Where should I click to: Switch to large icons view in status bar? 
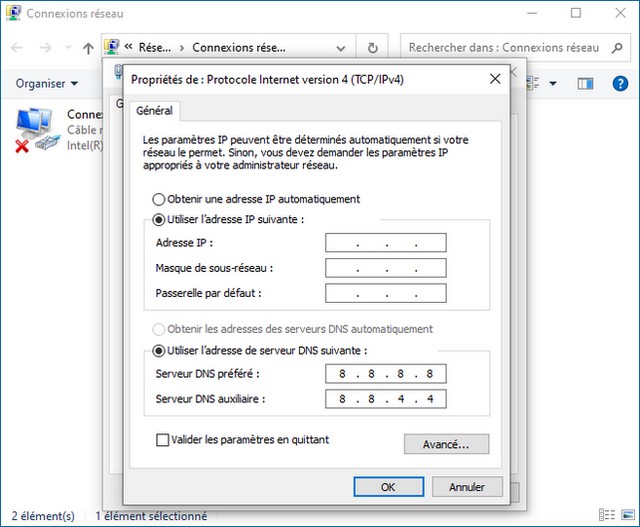coord(628,515)
